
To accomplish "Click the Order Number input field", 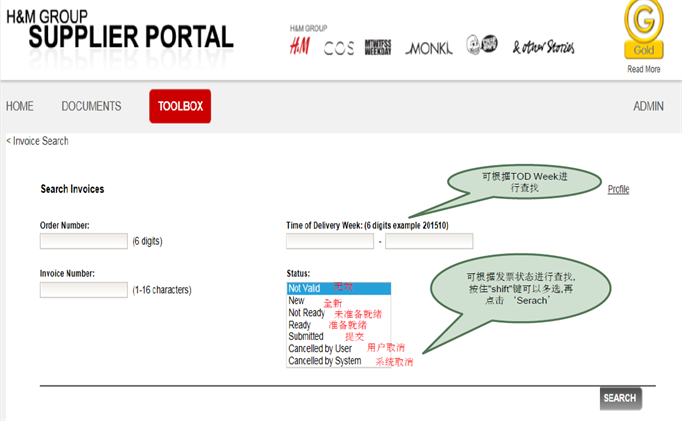I will coord(84,241).
